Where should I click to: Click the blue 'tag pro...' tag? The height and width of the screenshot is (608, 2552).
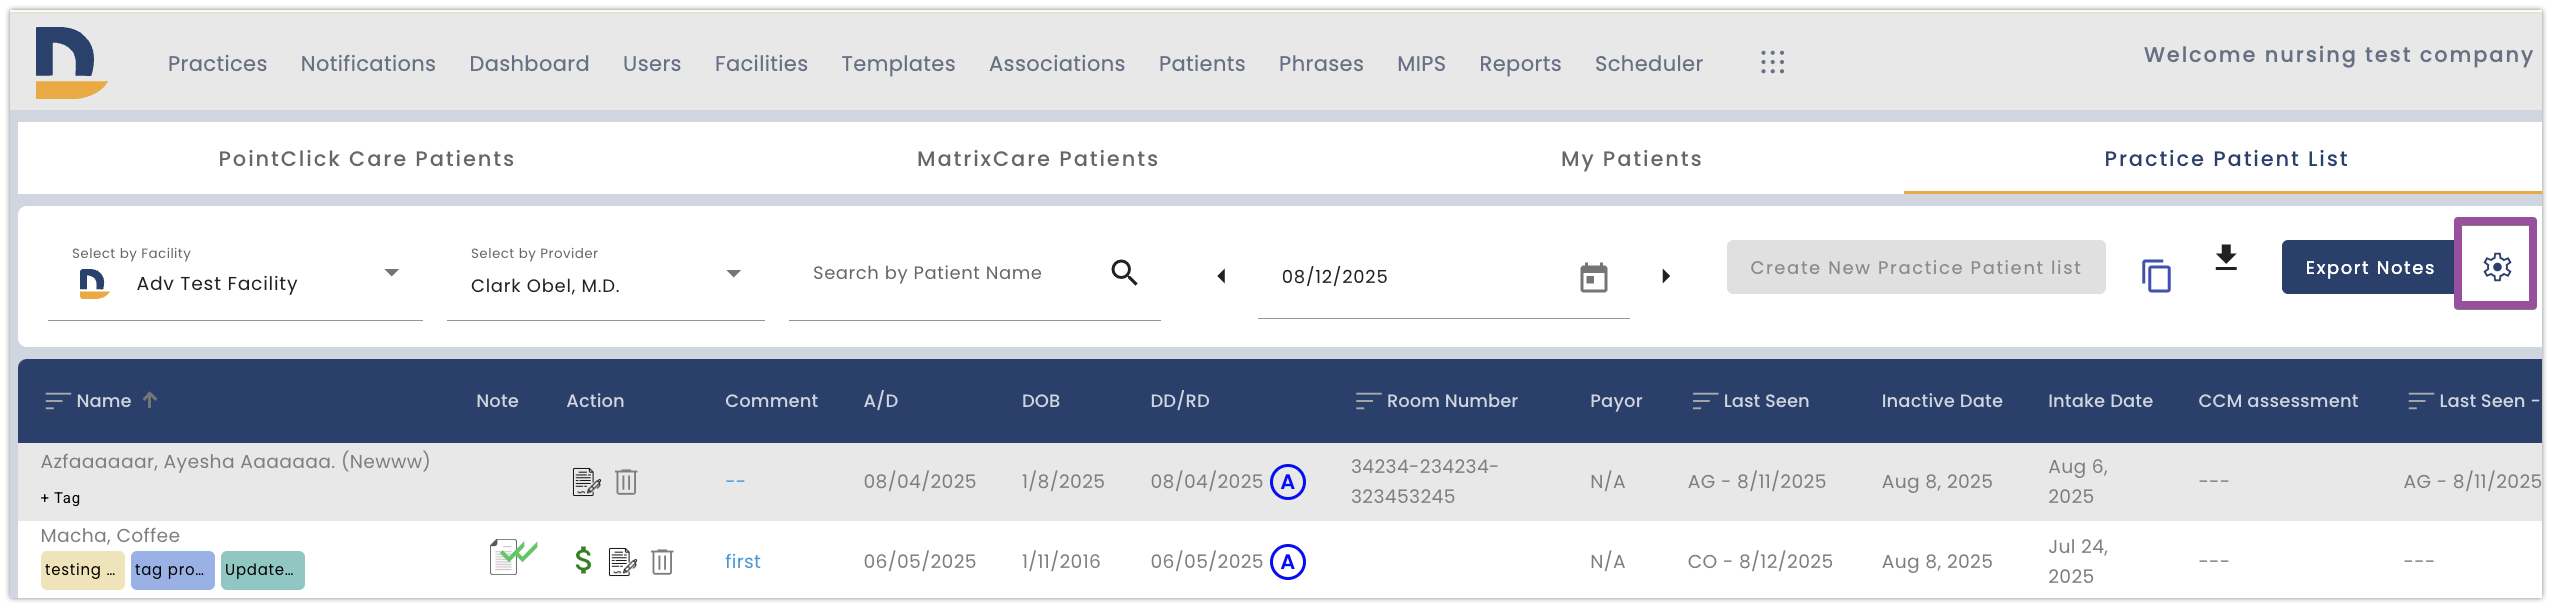click(x=172, y=570)
